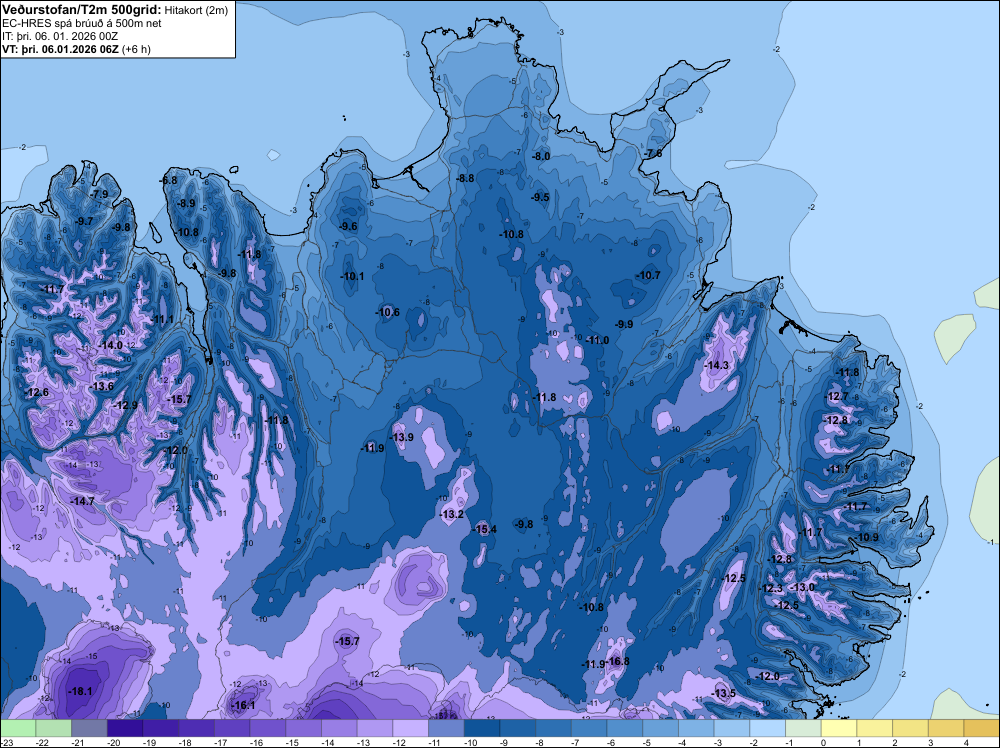This screenshot has height=748, width=1000.
Task: Select the legend color cell labeled -14
Action: [x=339, y=728]
